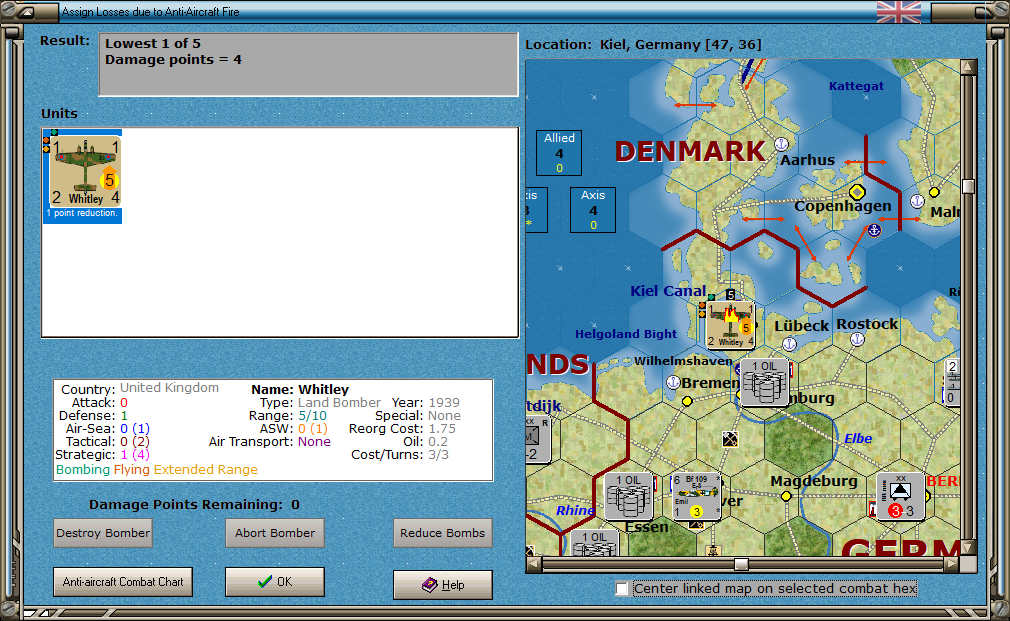
Task: Click the Whitley bomber counter on the map
Action: tap(730, 325)
